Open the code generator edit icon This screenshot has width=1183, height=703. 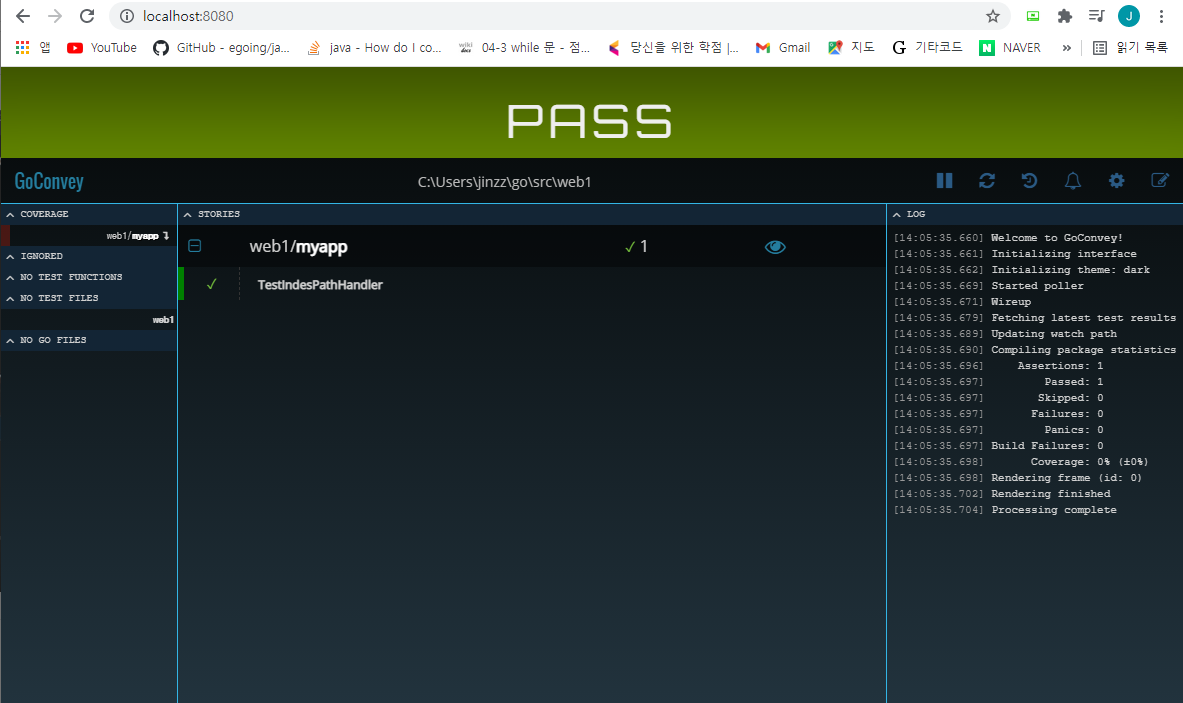[1160, 180]
